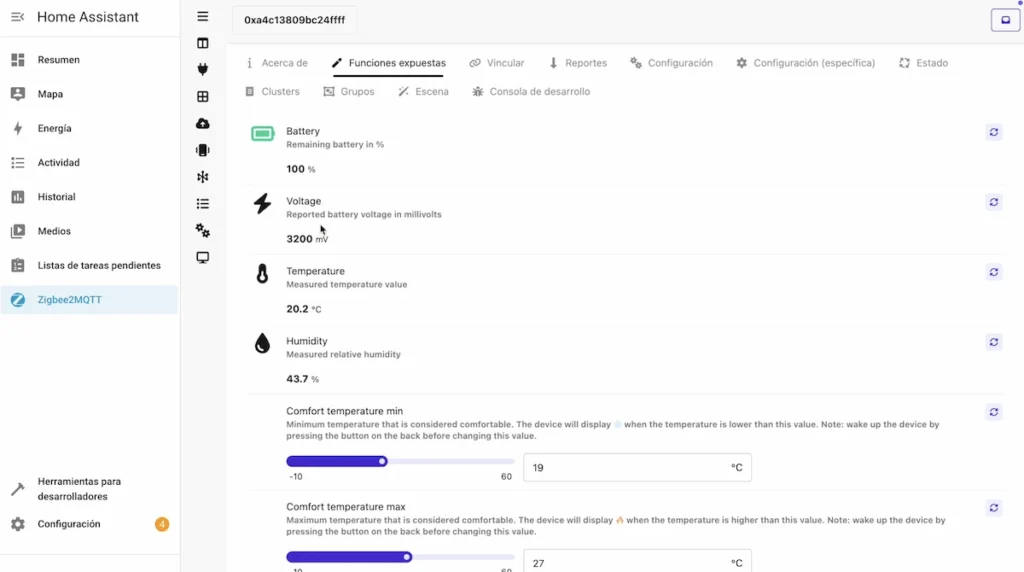
Task: Click the double-gear settings icon in navigation
Action: pos(203,231)
